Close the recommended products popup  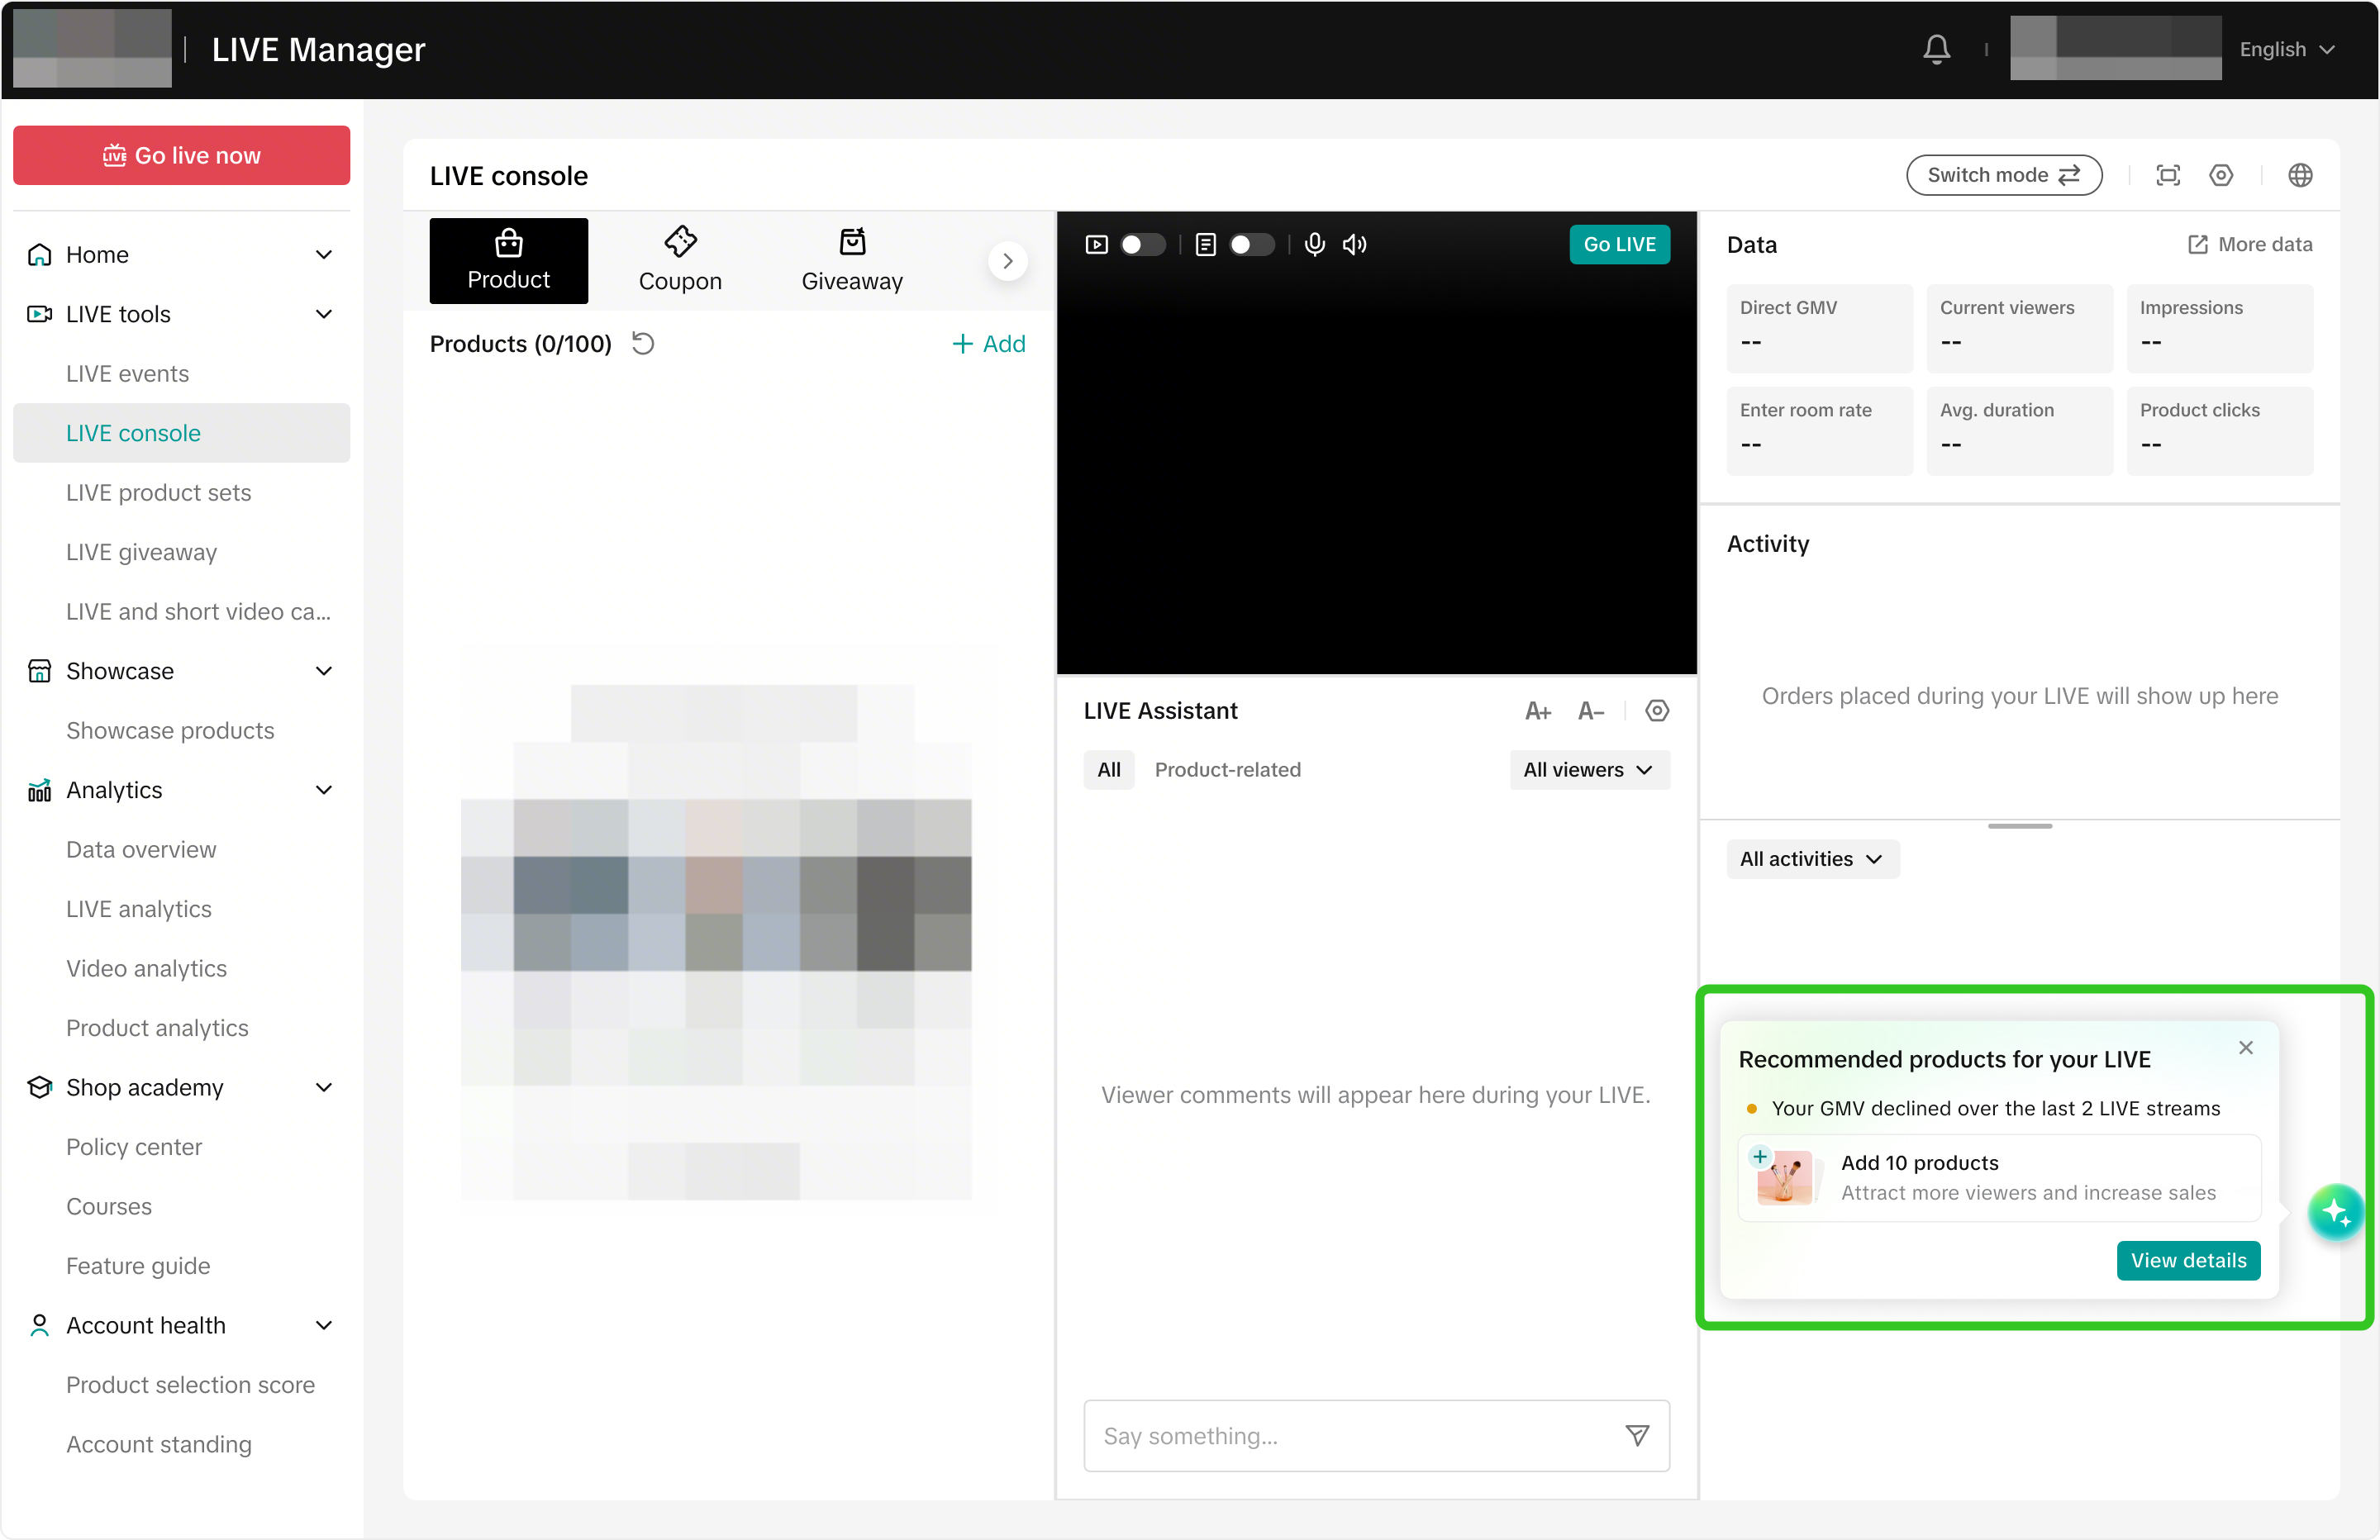(x=2246, y=1048)
